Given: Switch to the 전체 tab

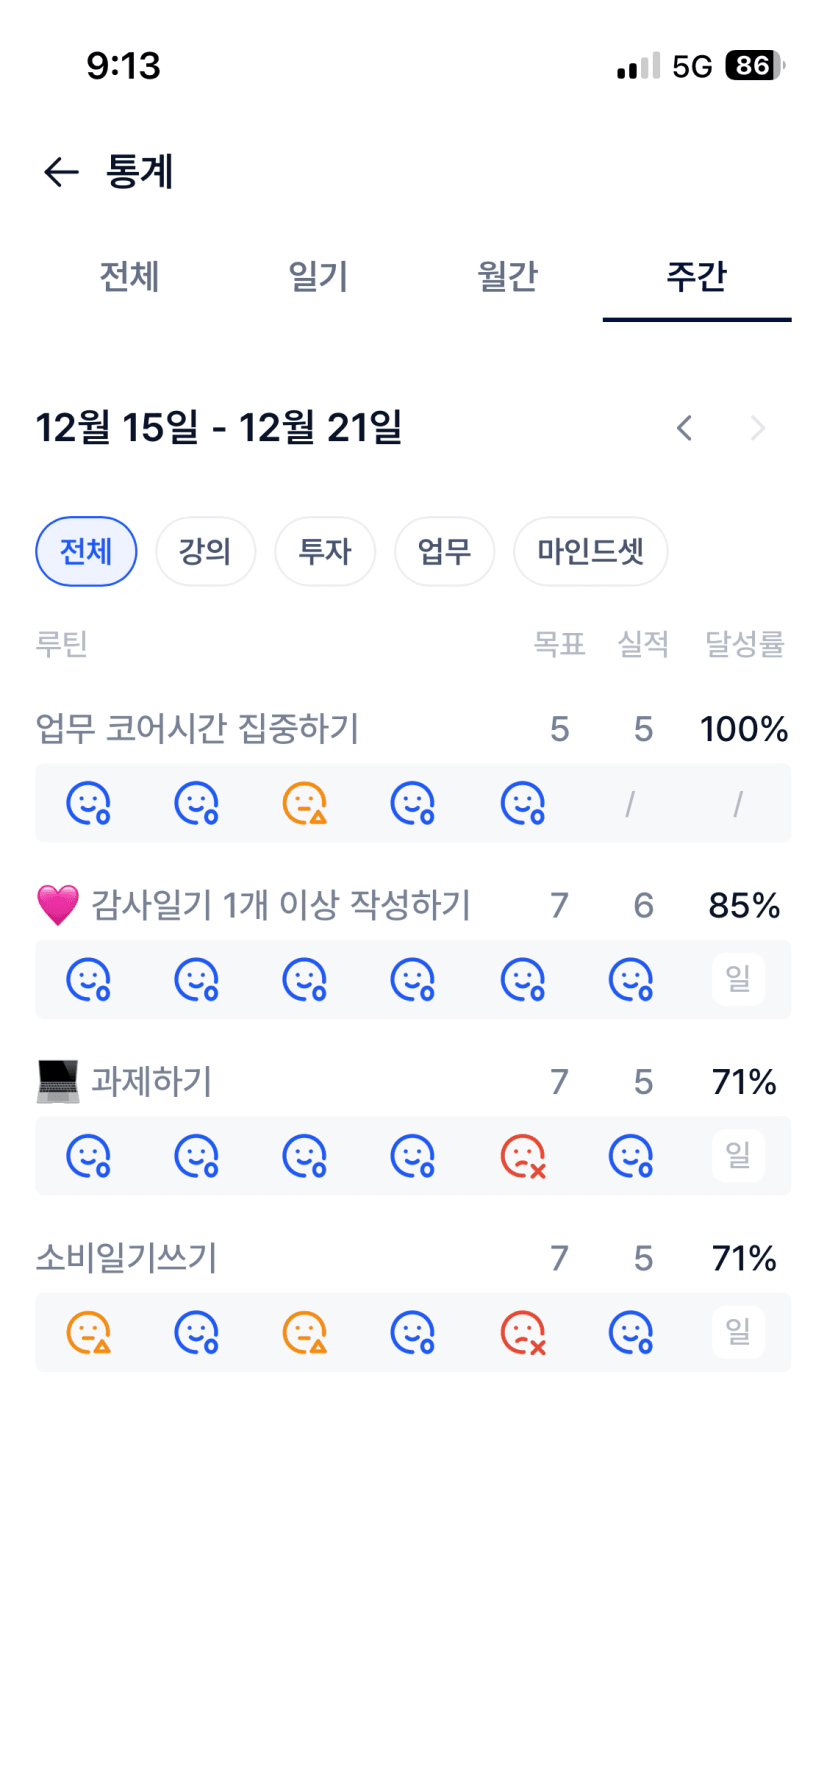Looking at the screenshot, I should click(x=129, y=276).
